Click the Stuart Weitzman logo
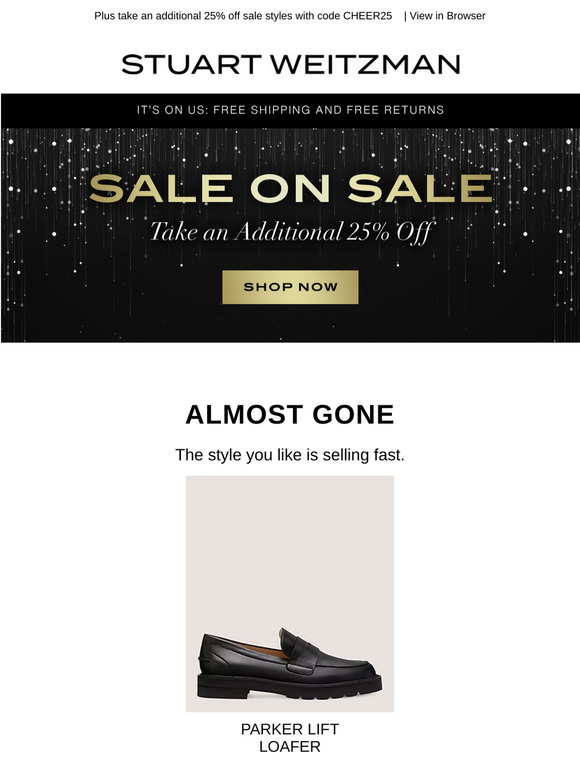 tap(291, 65)
